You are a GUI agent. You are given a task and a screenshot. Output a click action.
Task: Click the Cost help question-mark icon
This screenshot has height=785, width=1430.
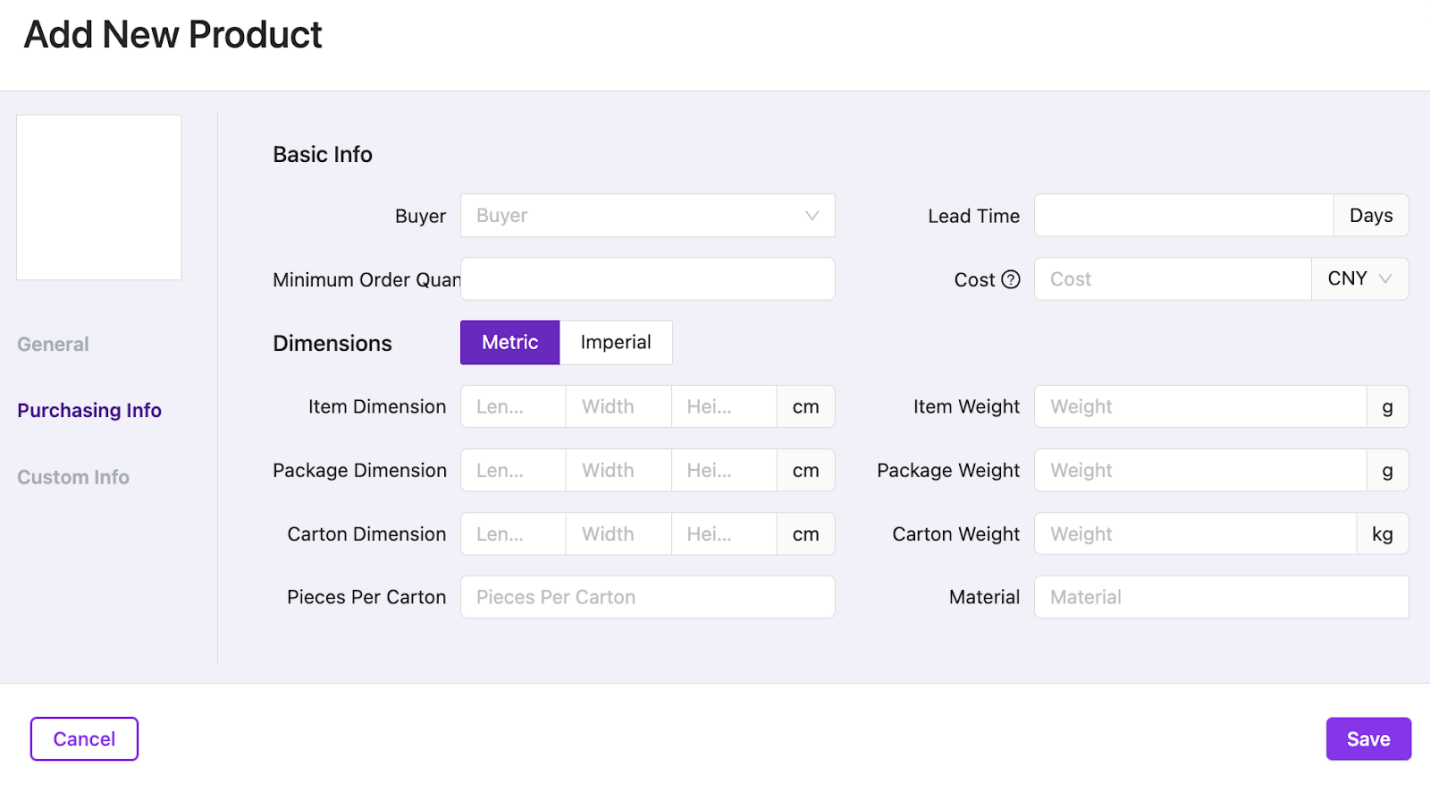point(1011,280)
